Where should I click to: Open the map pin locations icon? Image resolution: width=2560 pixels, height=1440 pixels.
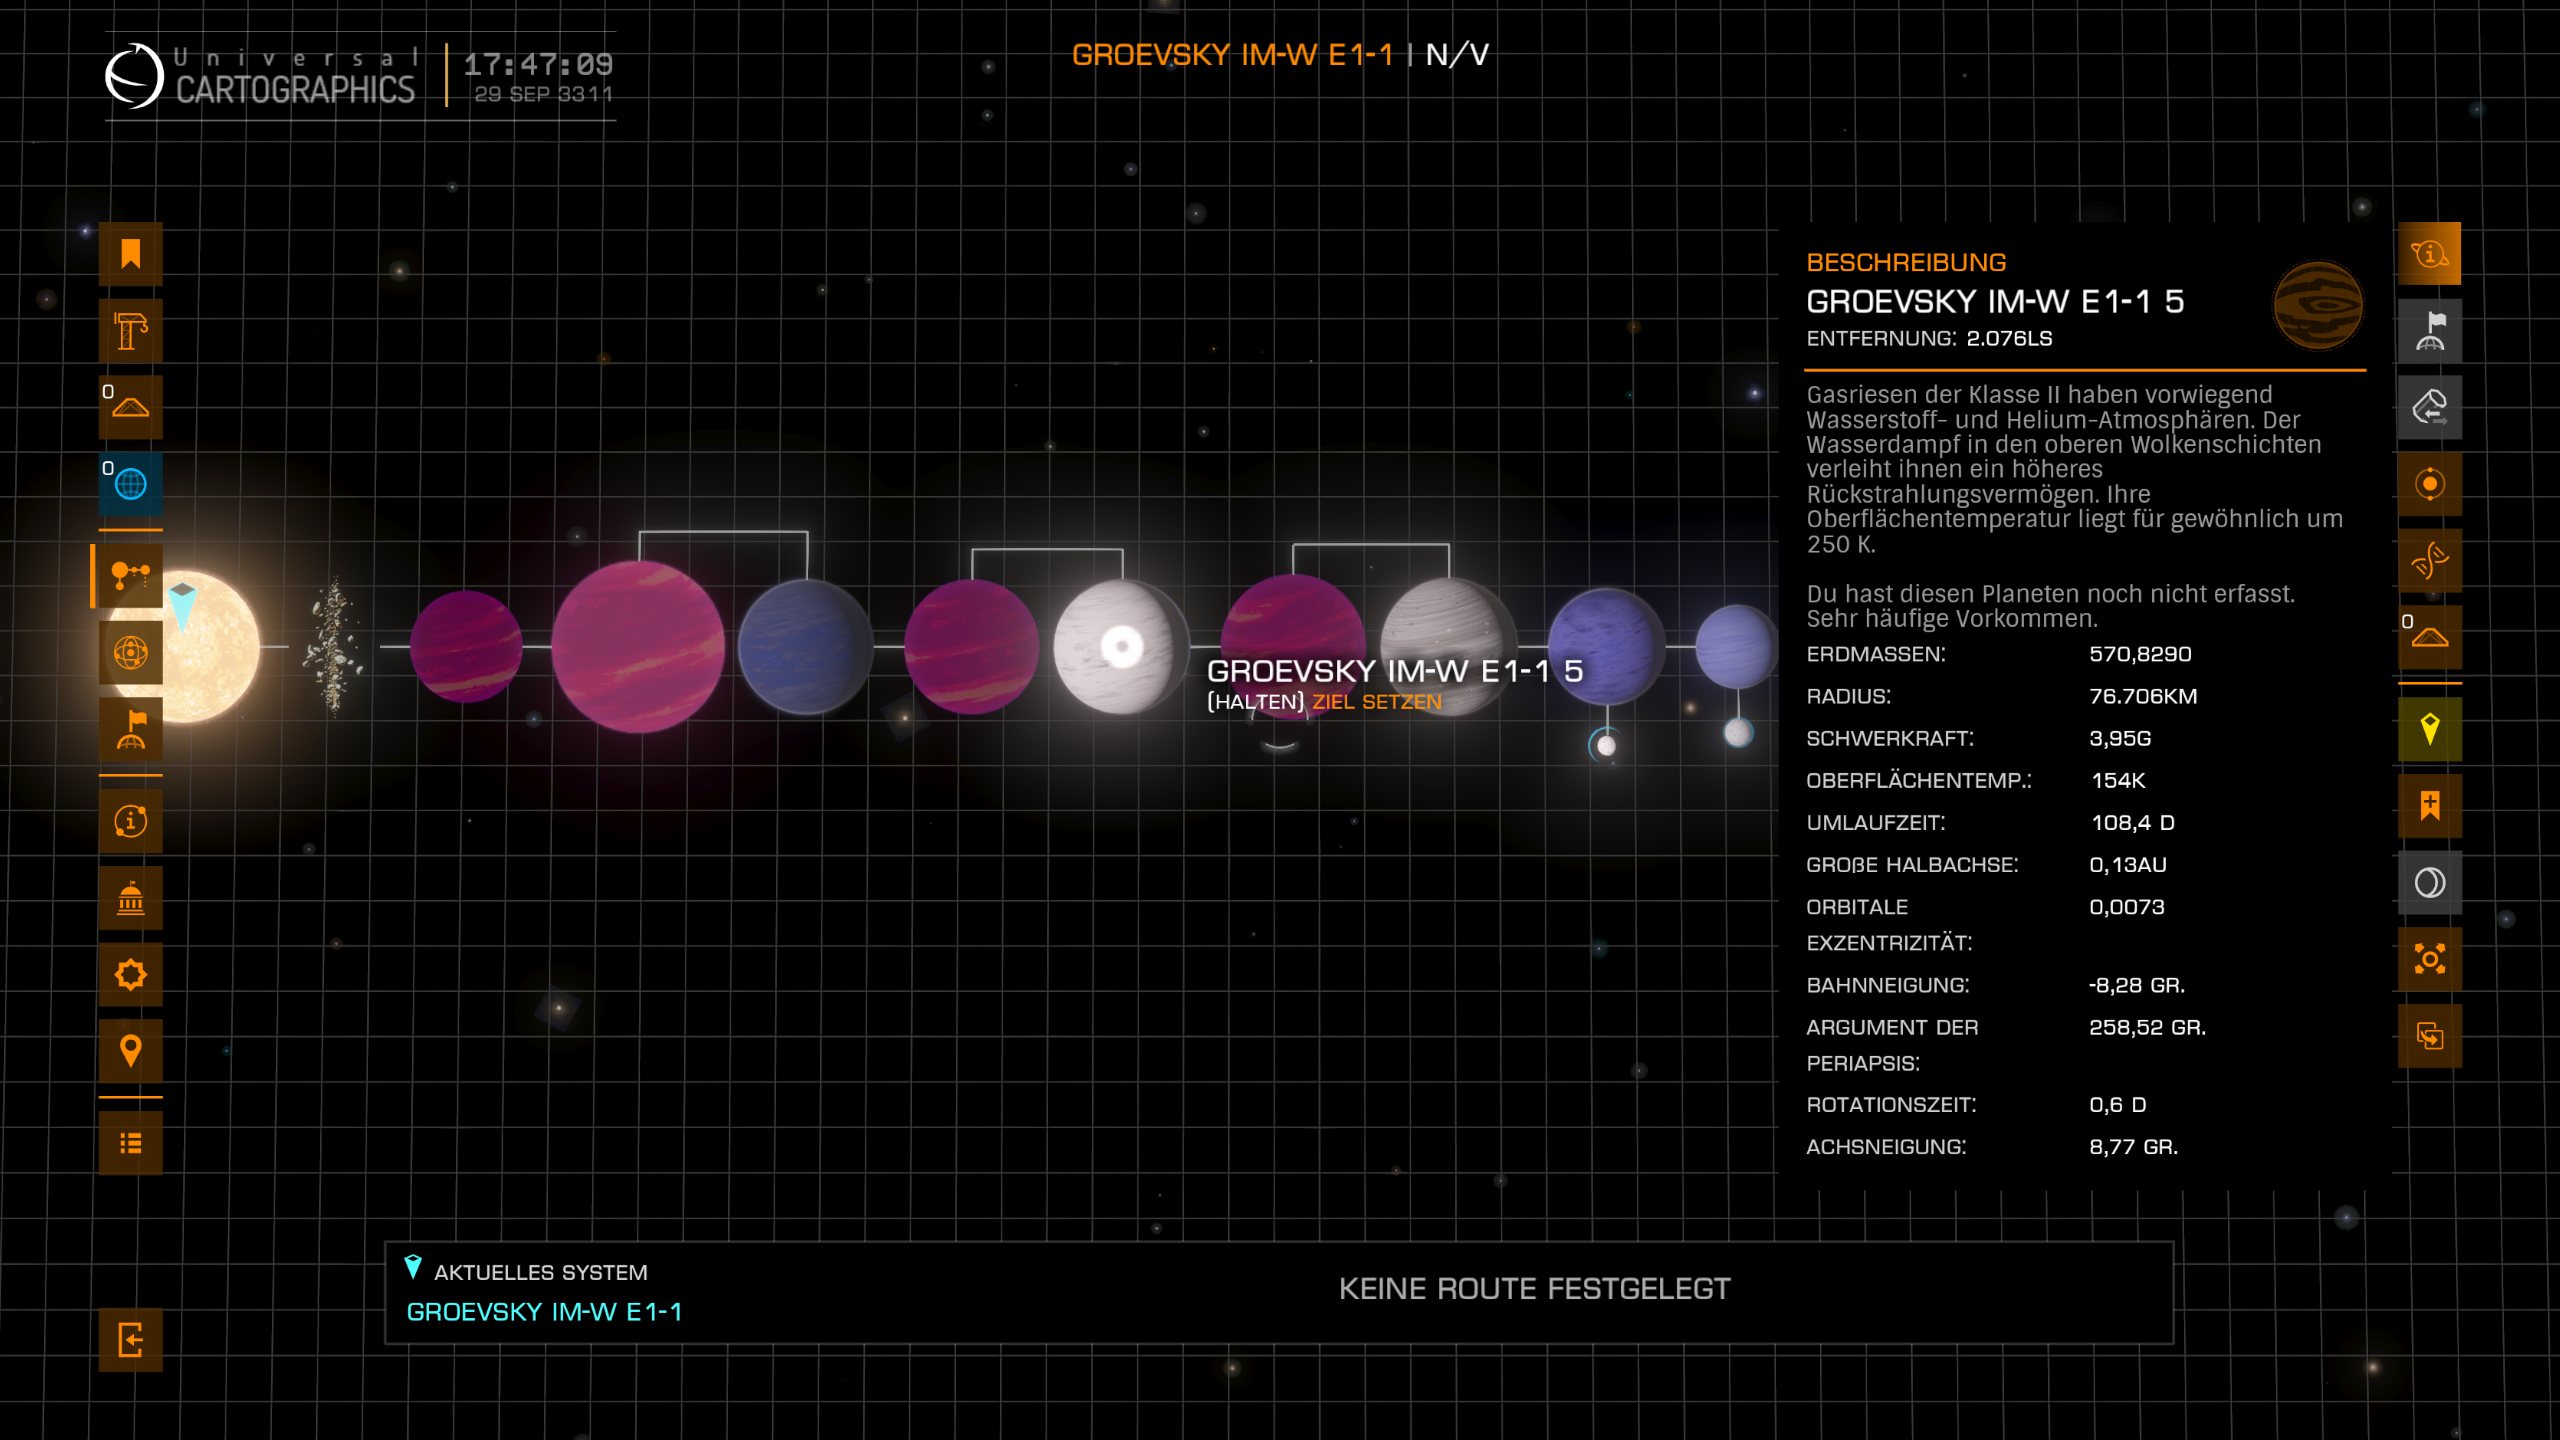click(x=130, y=1051)
